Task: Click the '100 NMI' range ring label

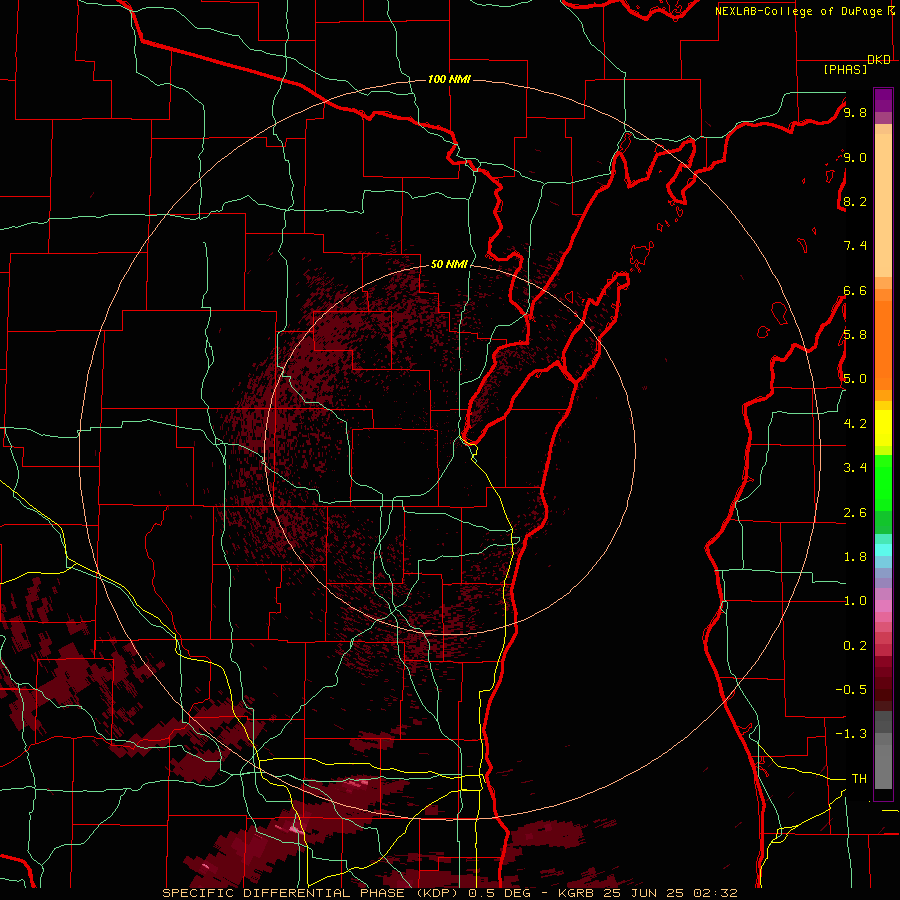Action: 449,79
